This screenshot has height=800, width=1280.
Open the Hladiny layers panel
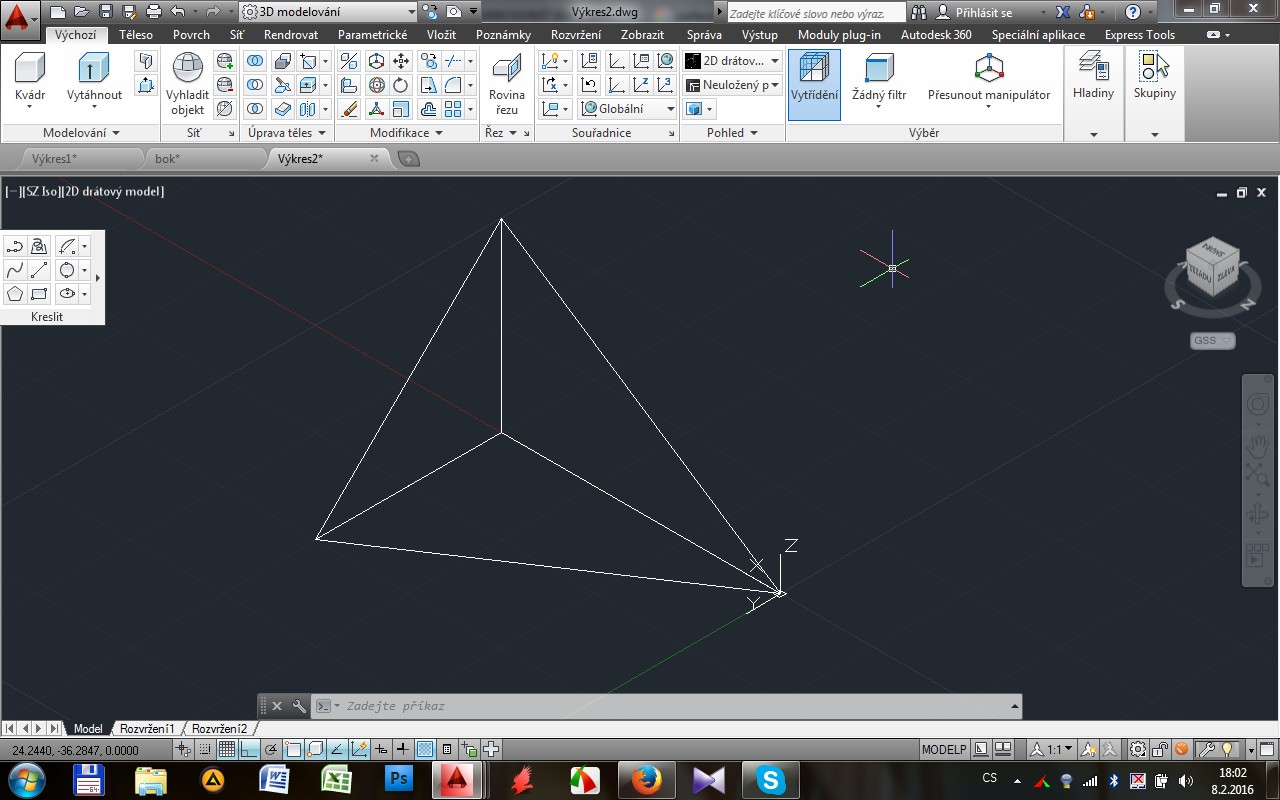tap(1093, 75)
